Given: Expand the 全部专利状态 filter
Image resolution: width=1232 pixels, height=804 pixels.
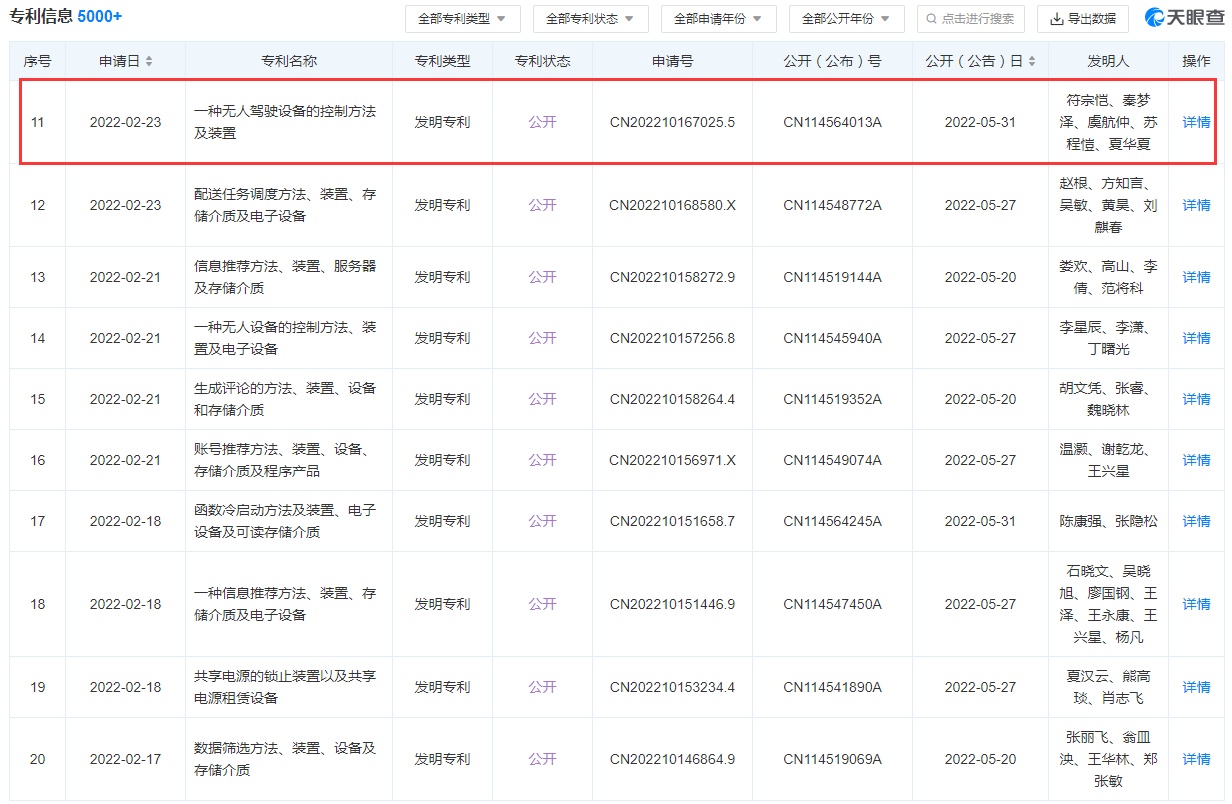Looking at the screenshot, I should pos(590,19).
